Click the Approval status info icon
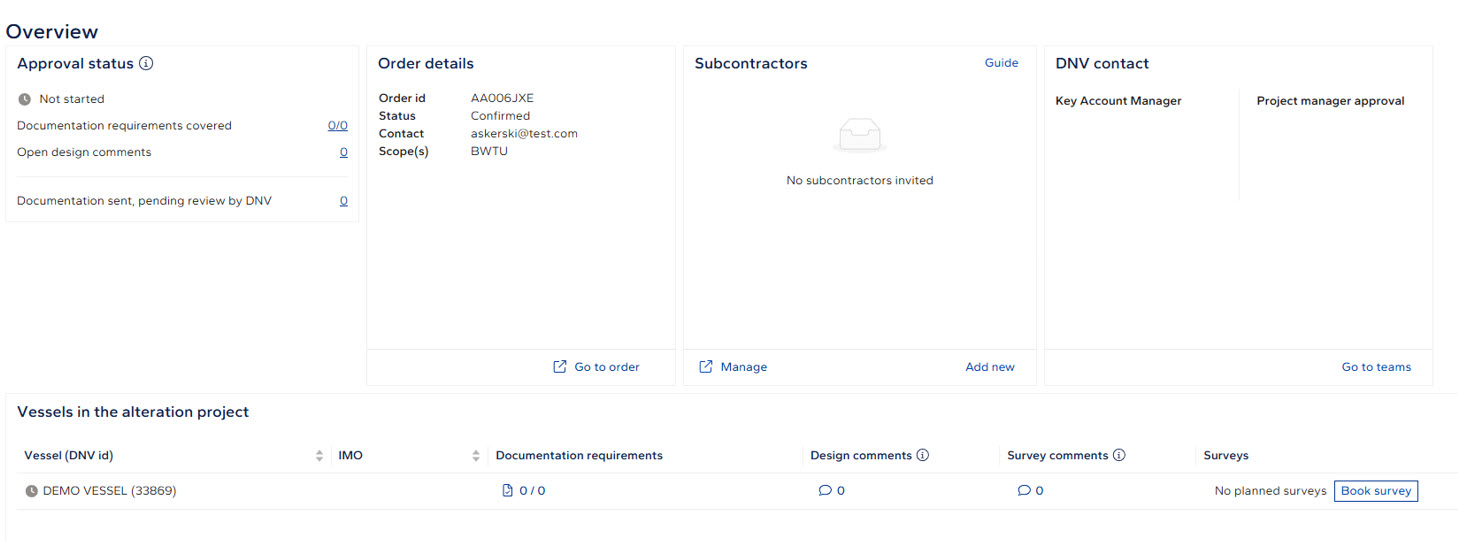The height and width of the screenshot is (542, 1458). (146, 64)
